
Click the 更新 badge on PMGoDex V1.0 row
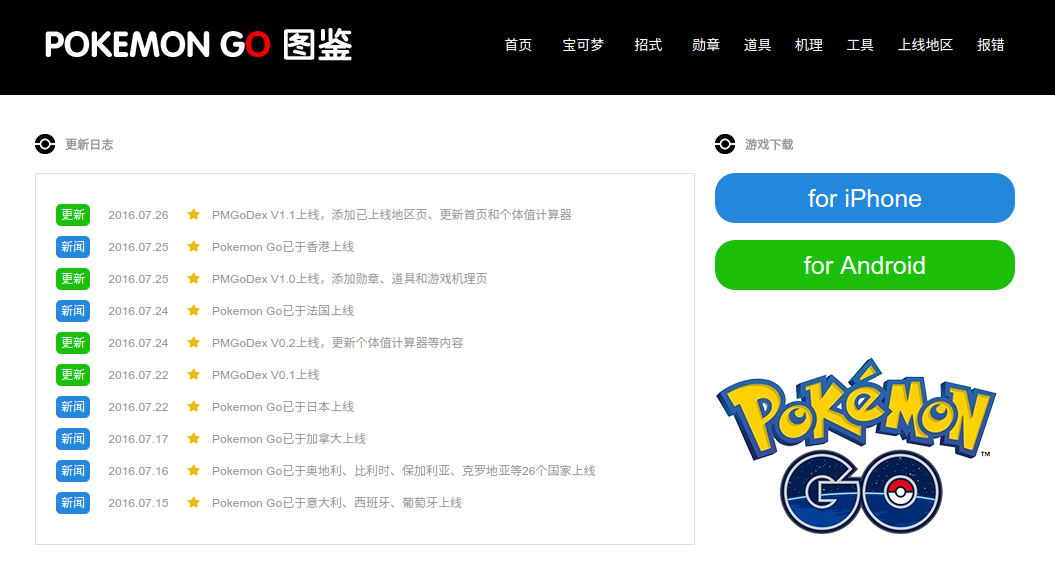tap(73, 279)
